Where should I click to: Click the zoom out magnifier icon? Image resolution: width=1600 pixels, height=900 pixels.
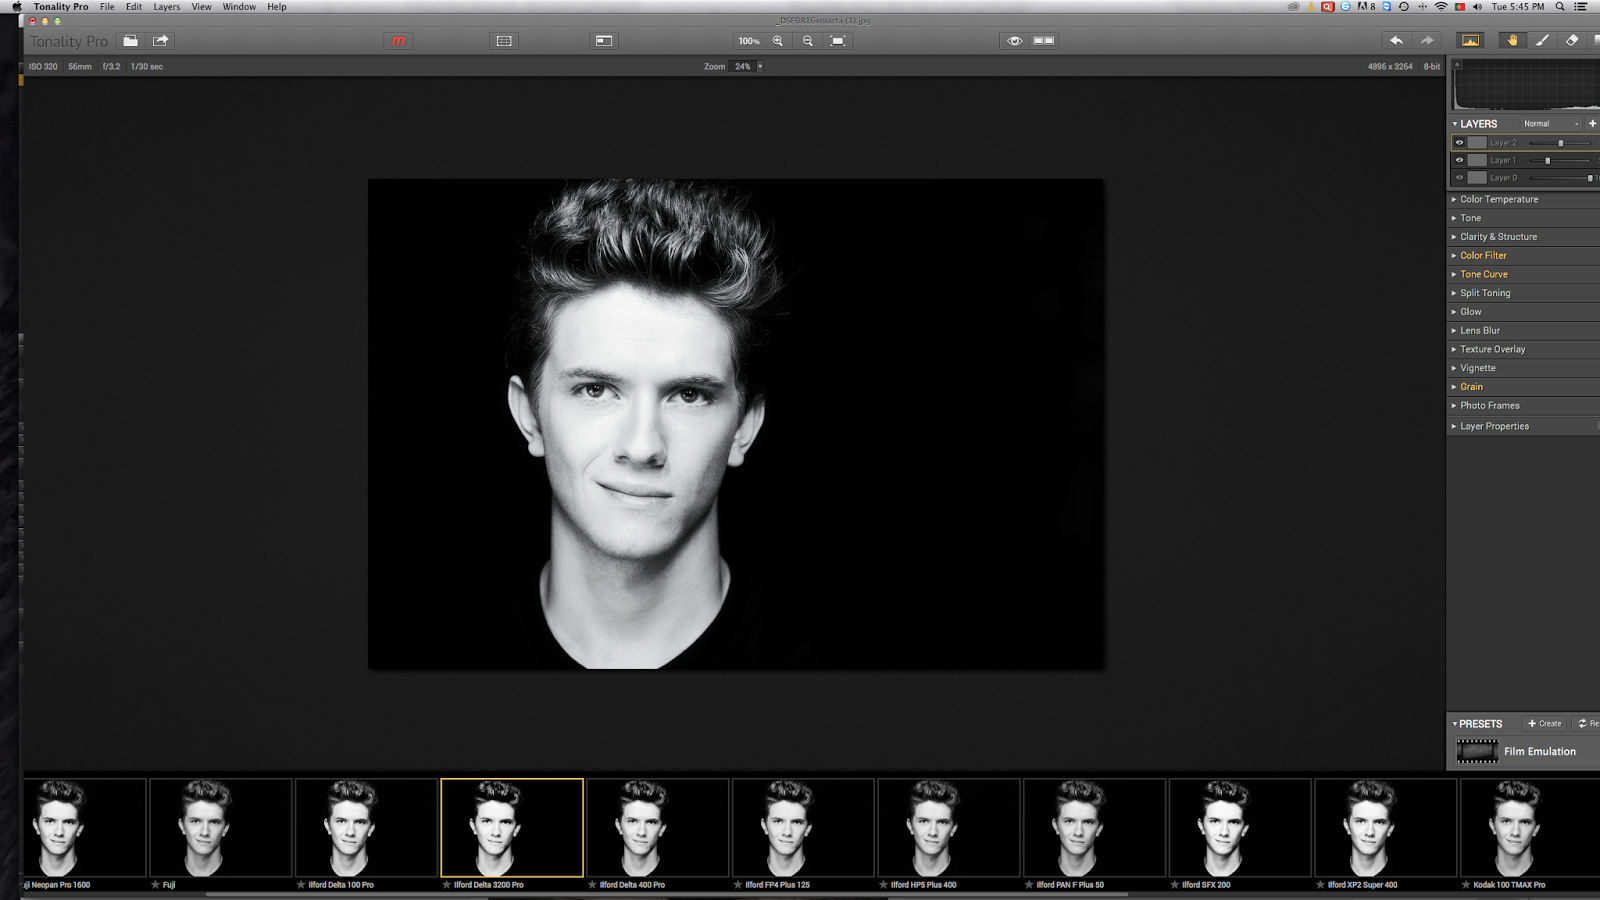[x=808, y=41]
